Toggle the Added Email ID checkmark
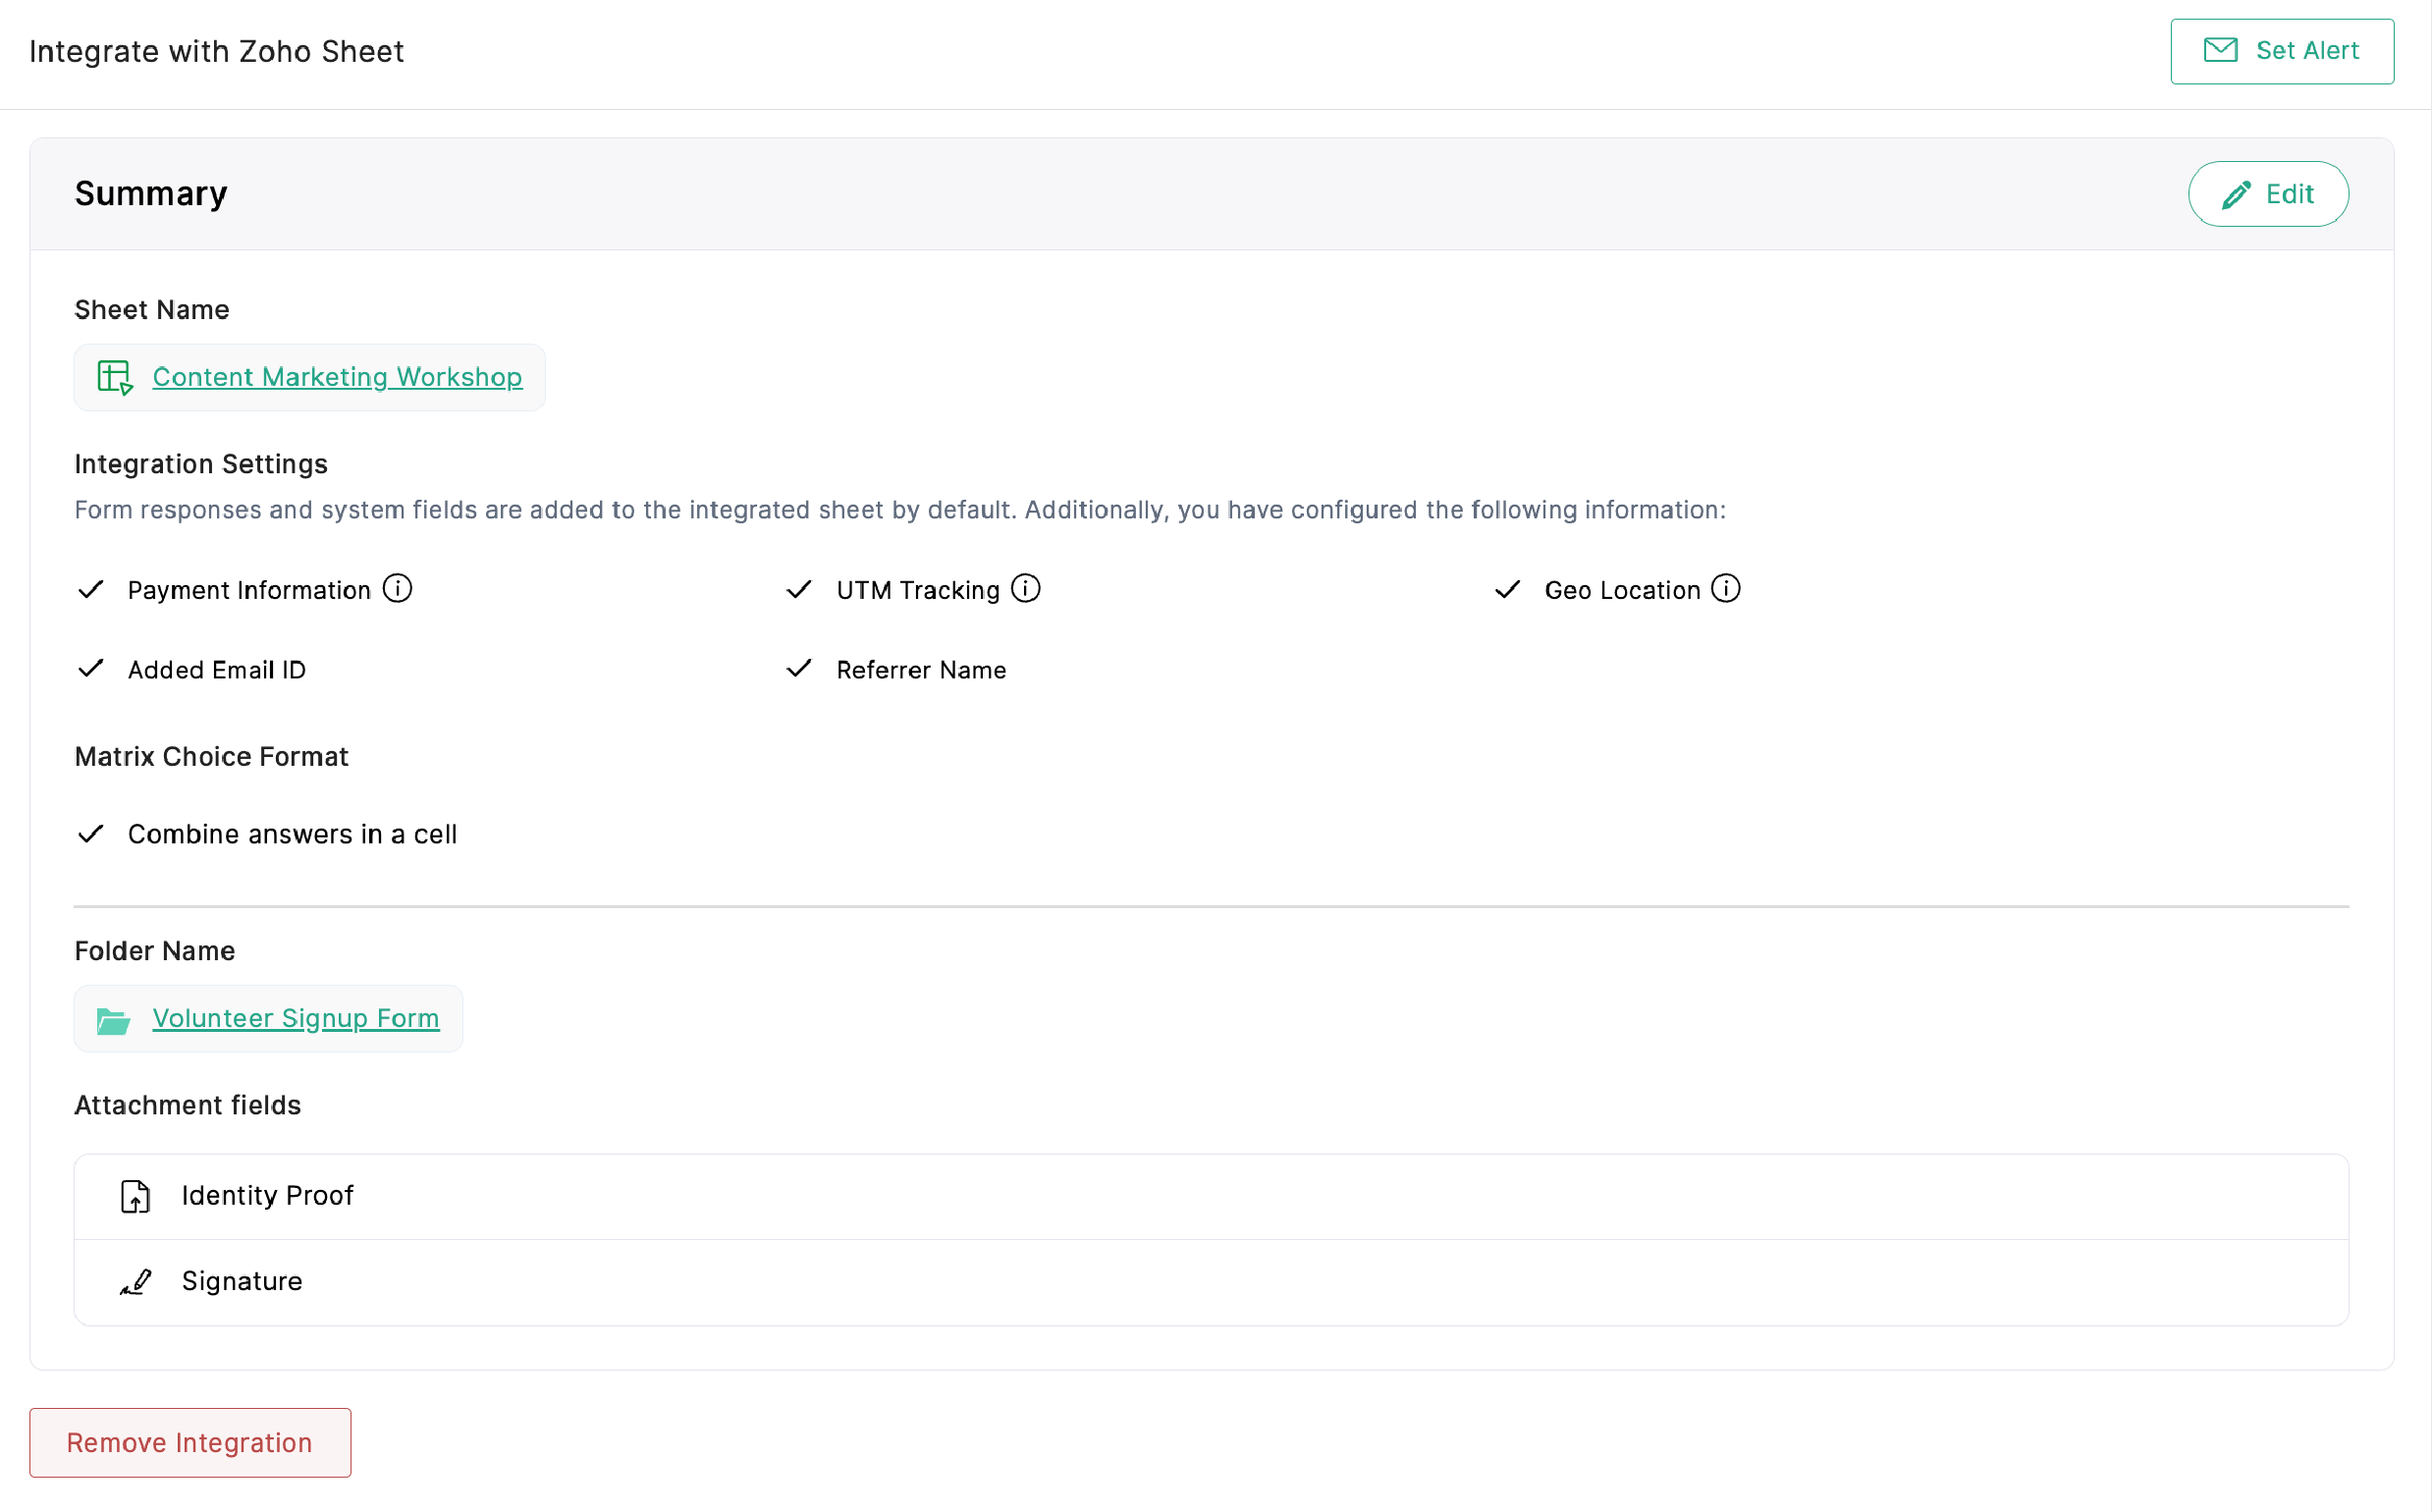Screen dimensions: 2432x1512 pyautogui.click(x=90, y=669)
